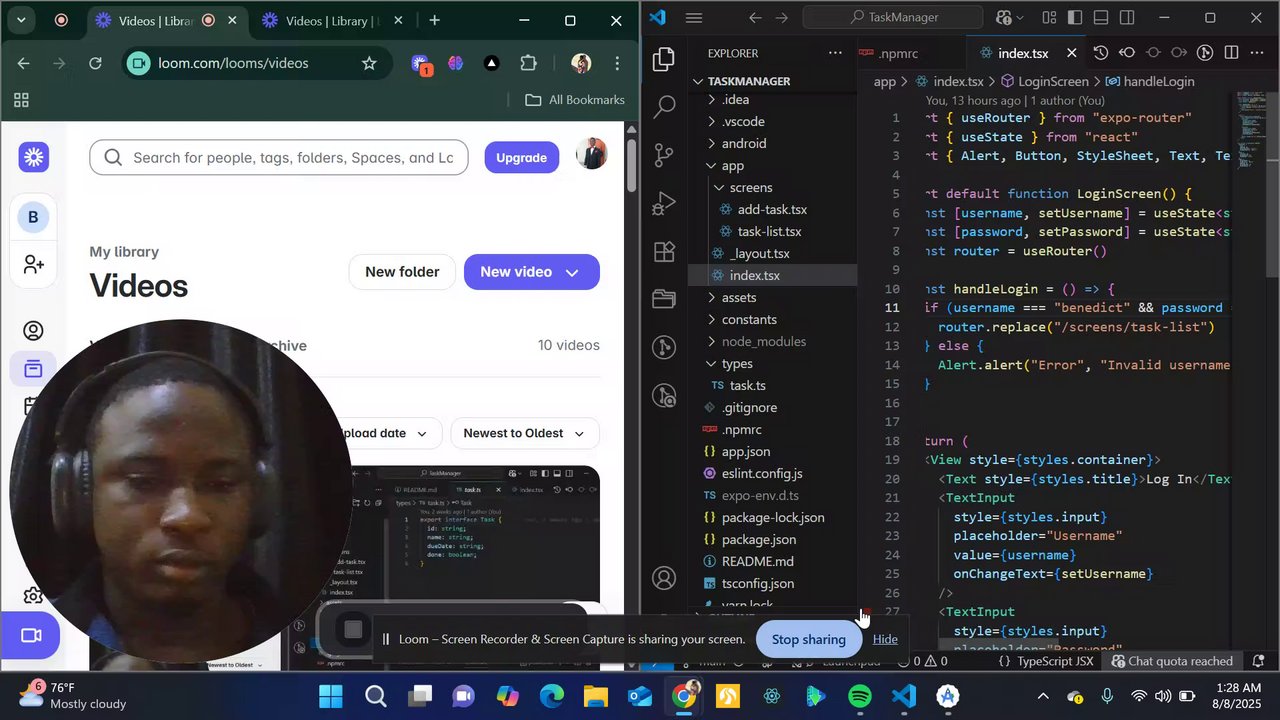
Task: Open Run and Debug view in VS Code
Action: 664,204
